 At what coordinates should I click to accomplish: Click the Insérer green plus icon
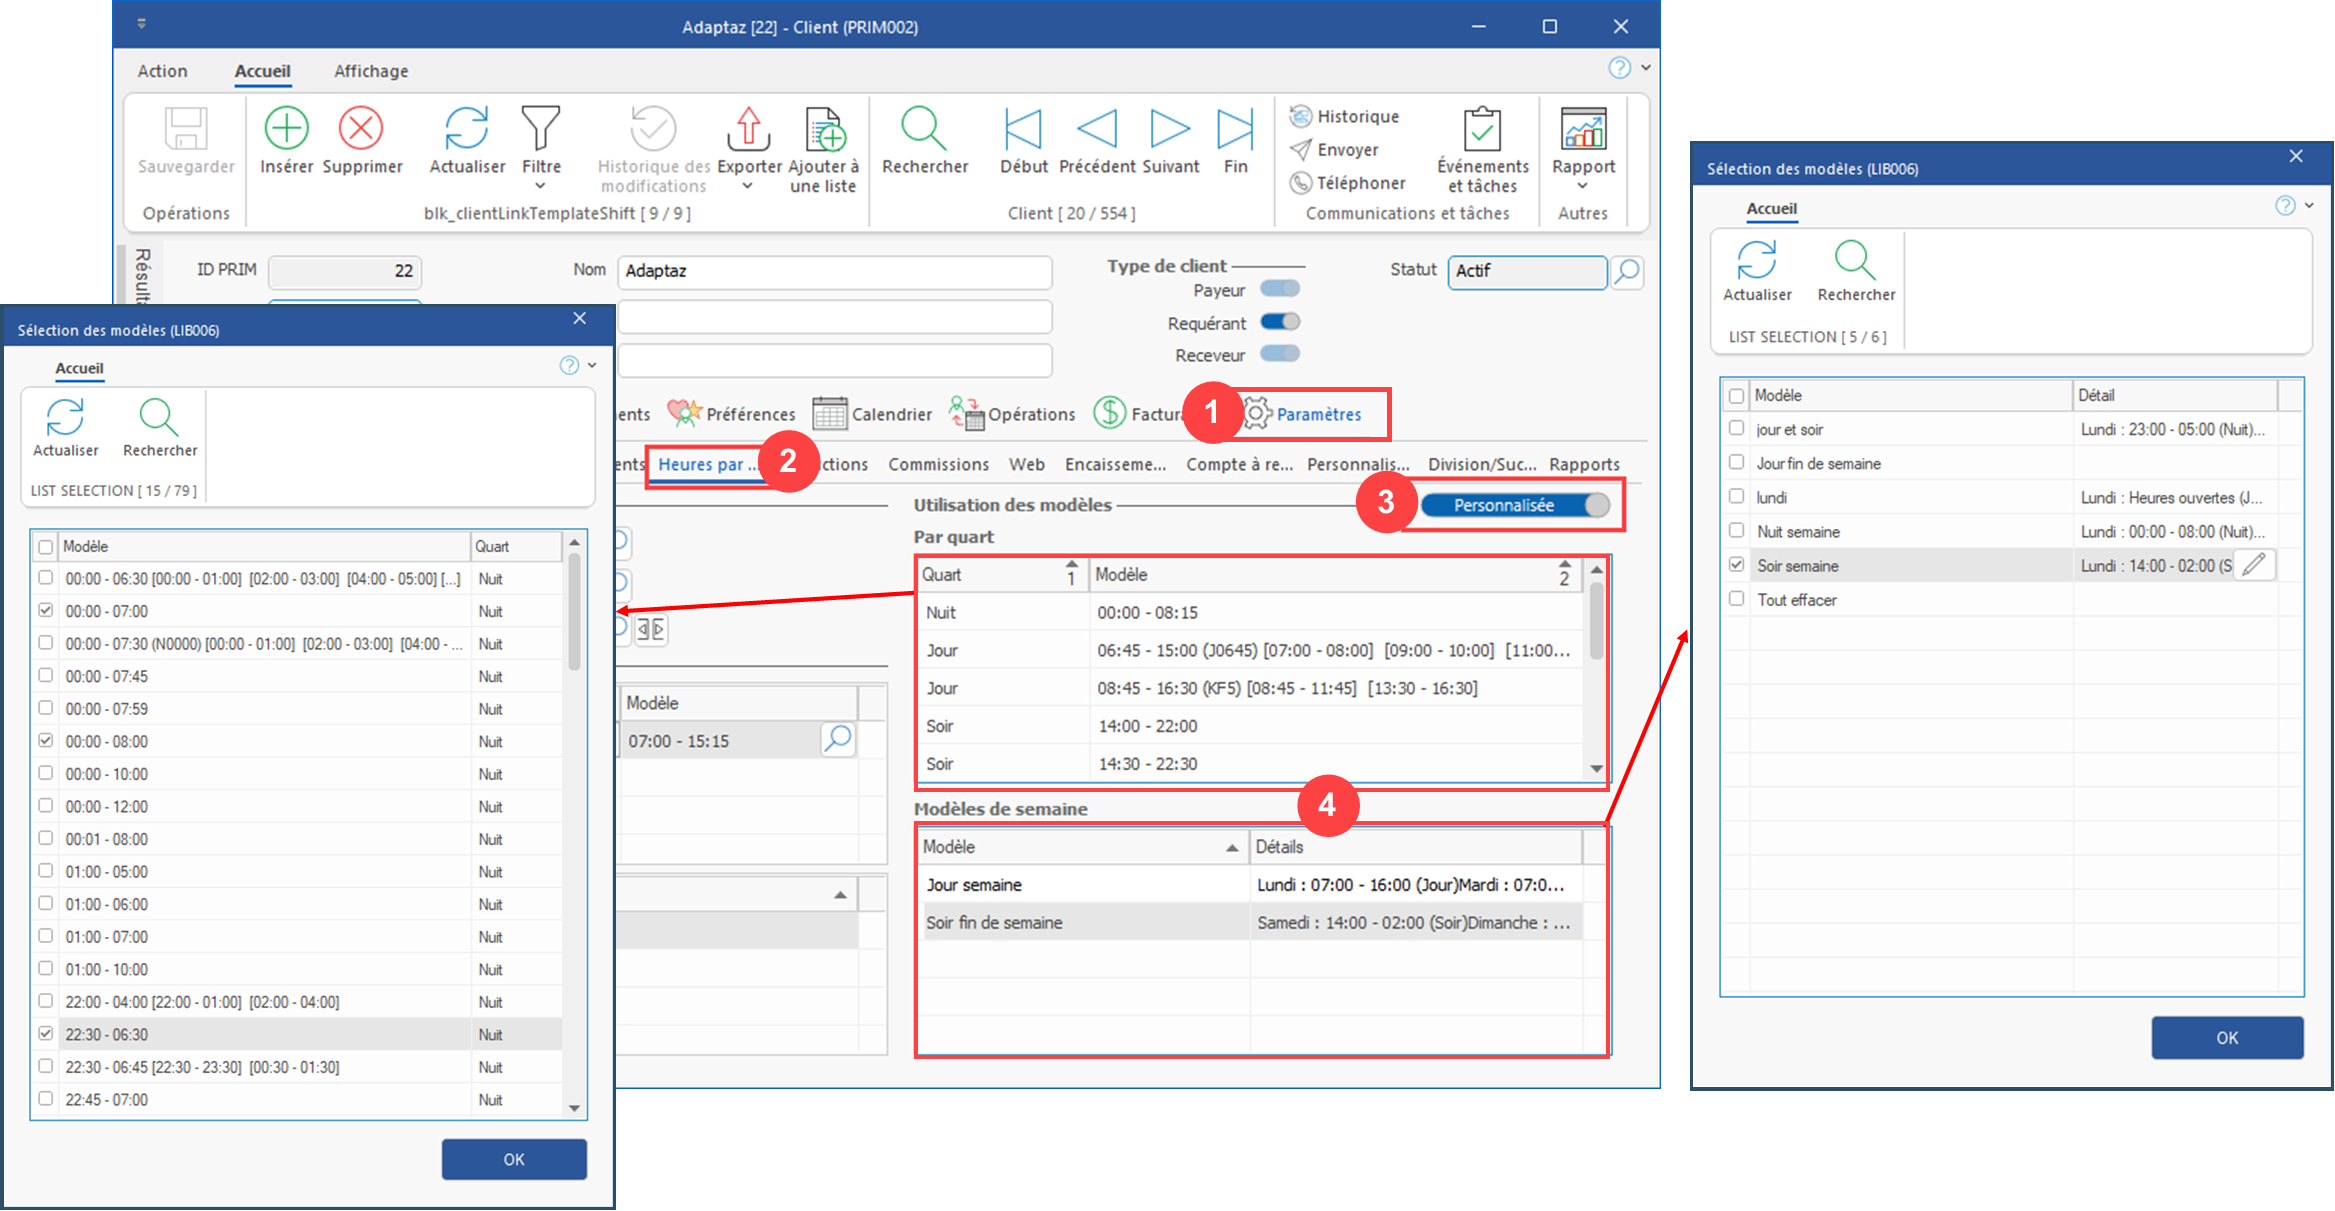(x=286, y=129)
